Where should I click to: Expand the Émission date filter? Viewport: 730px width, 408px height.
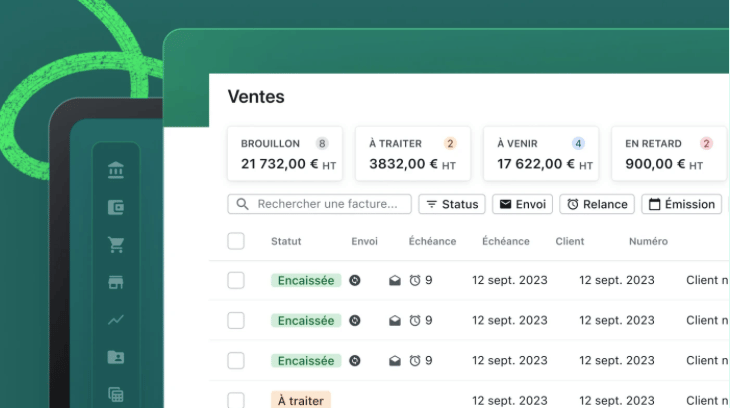682,204
